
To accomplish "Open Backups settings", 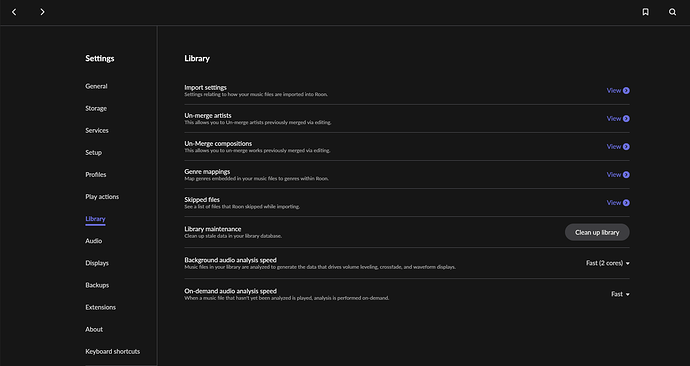I will tap(97, 285).
